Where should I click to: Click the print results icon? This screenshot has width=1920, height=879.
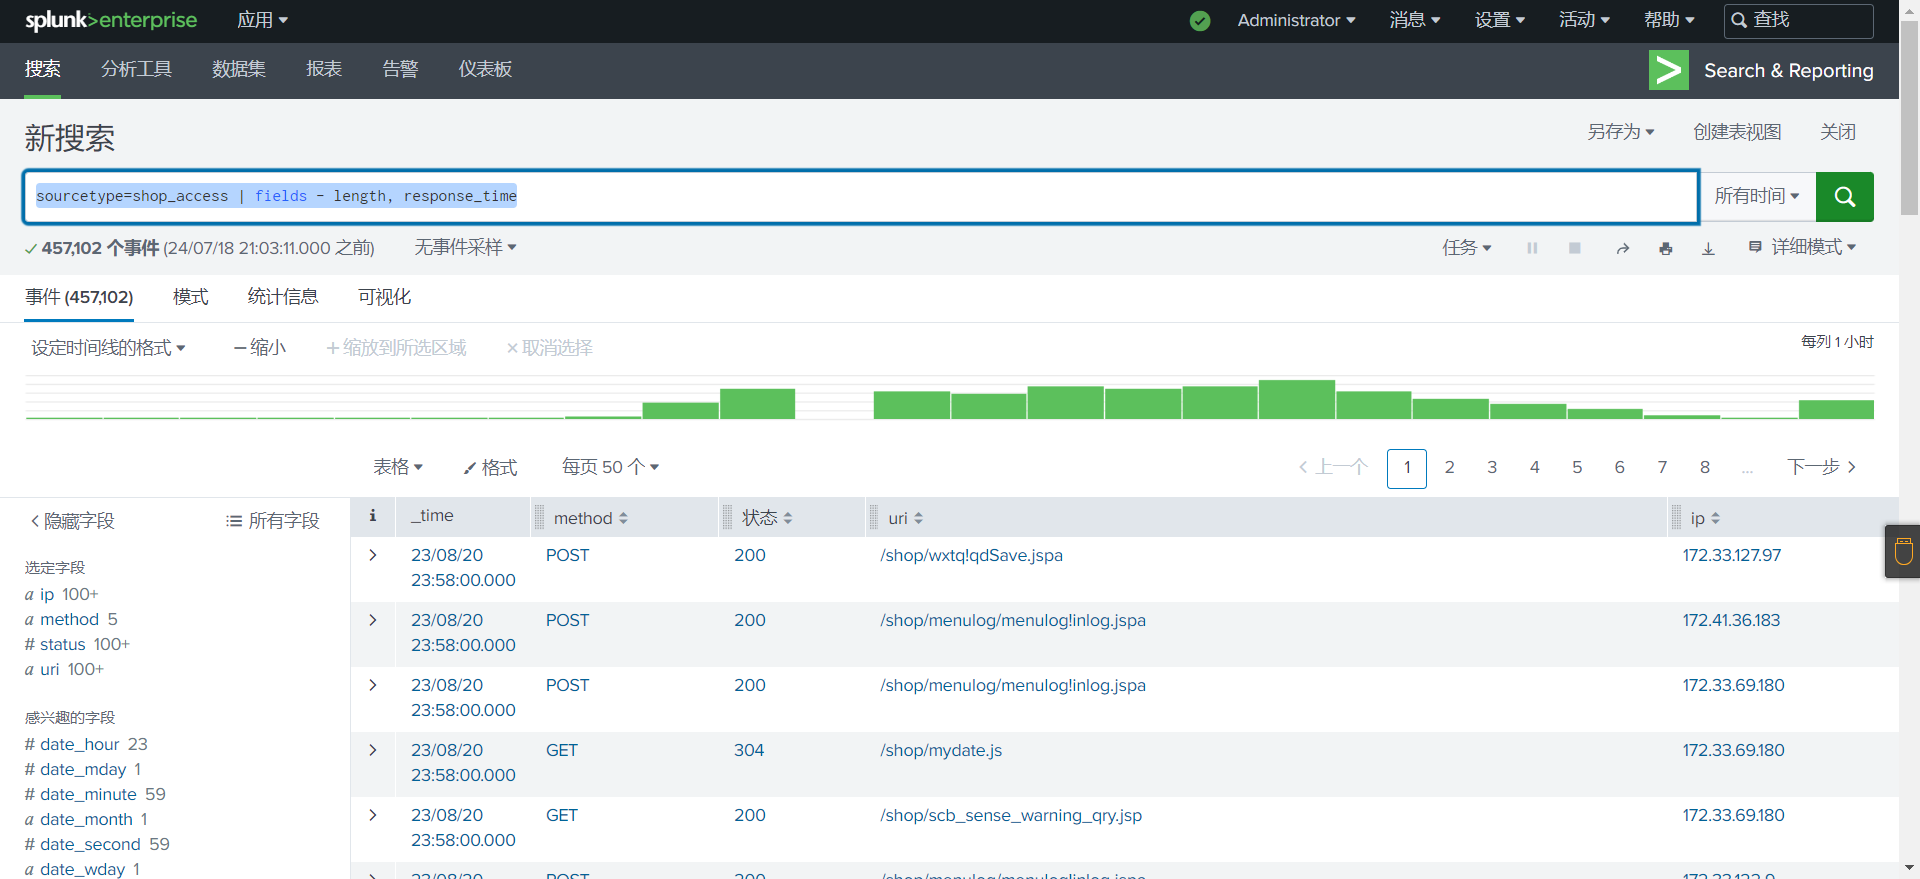click(x=1665, y=249)
